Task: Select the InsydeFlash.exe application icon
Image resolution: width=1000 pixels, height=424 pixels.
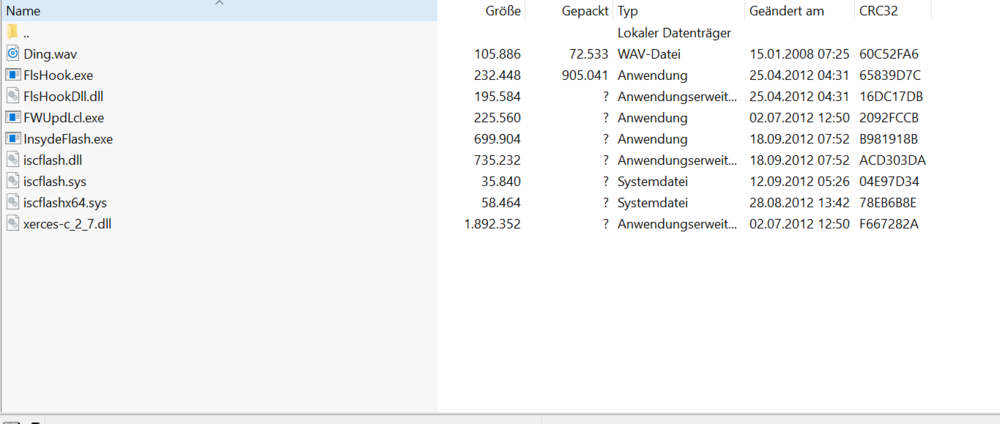Action: point(13,139)
